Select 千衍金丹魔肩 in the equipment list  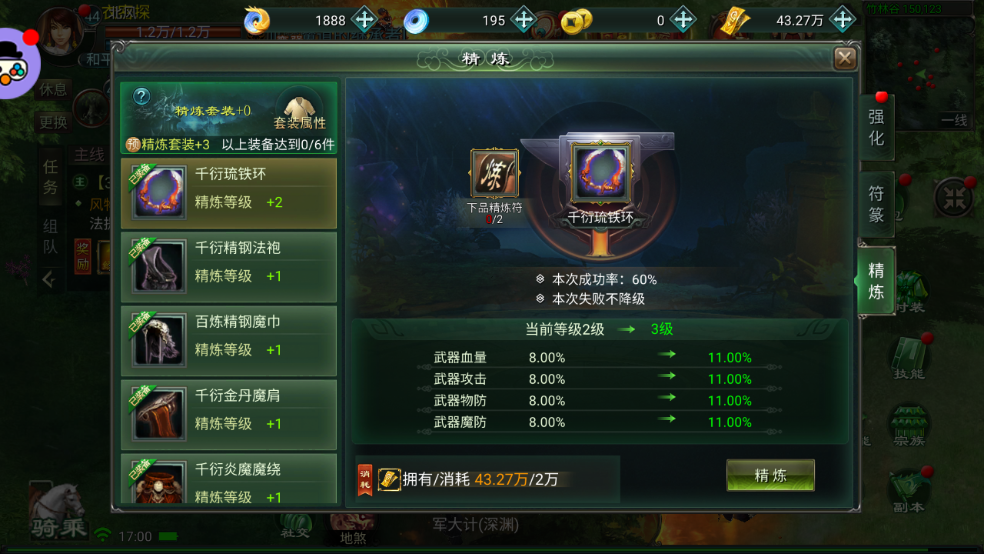click(229, 415)
